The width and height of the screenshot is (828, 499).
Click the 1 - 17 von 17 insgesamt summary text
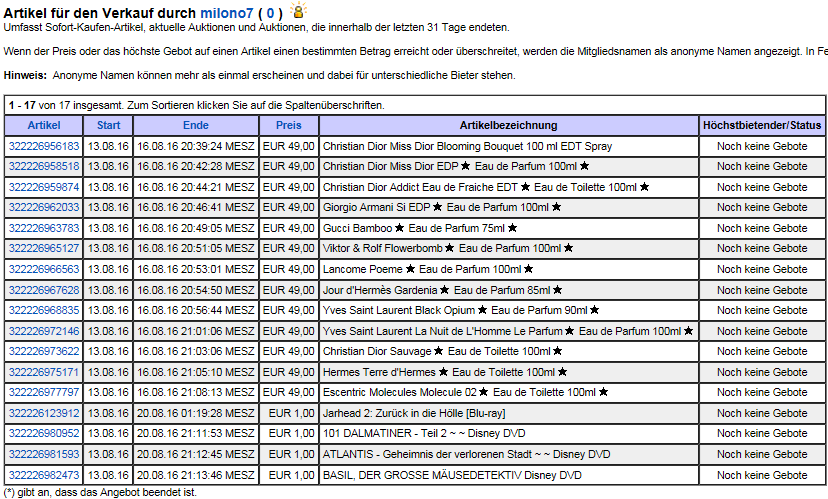pos(196,105)
